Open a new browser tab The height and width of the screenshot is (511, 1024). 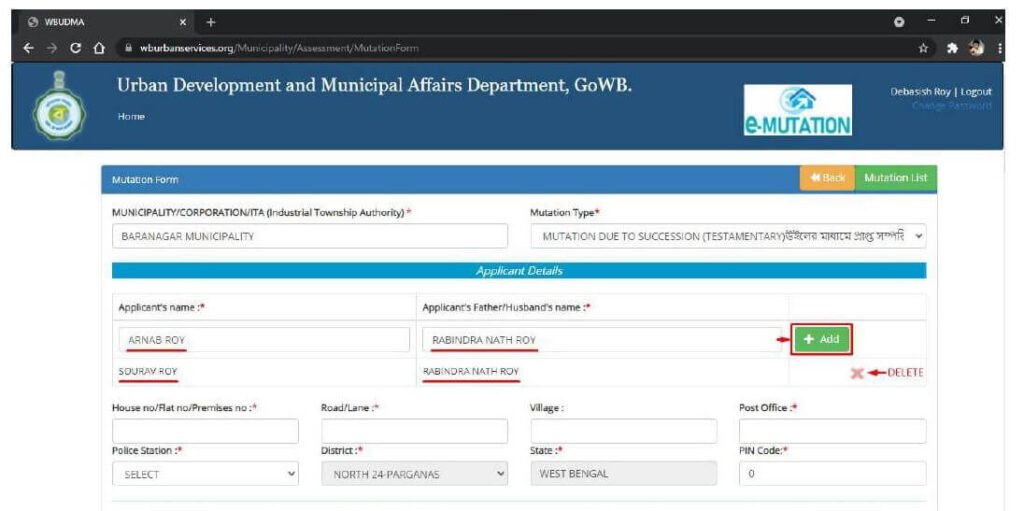[210, 22]
